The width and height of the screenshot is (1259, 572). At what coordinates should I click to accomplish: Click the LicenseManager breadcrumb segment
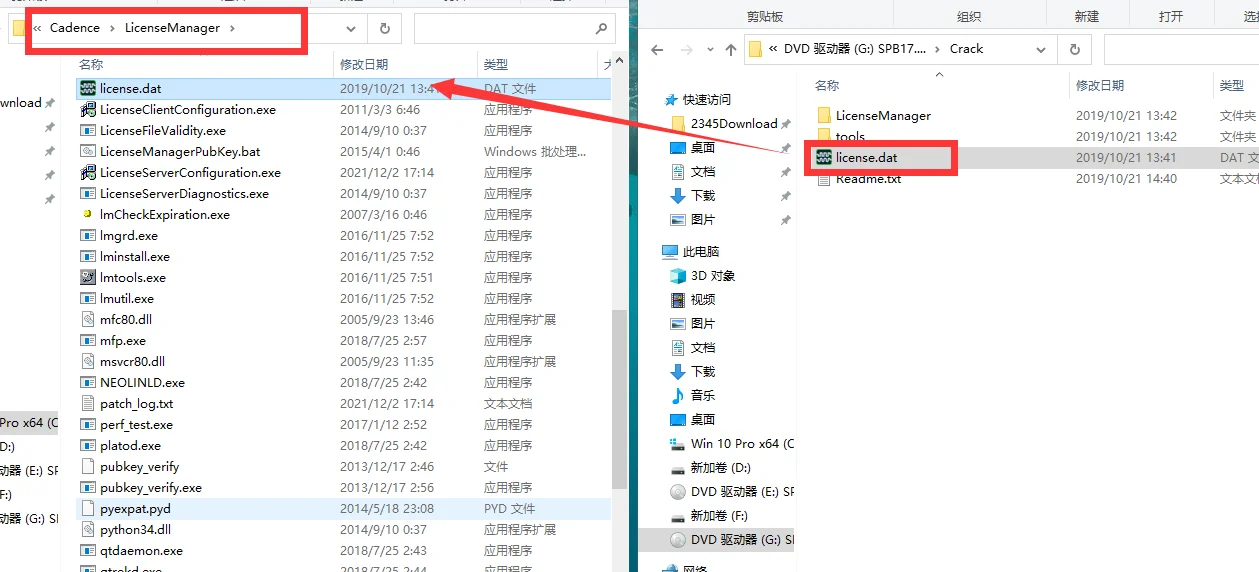[172, 28]
